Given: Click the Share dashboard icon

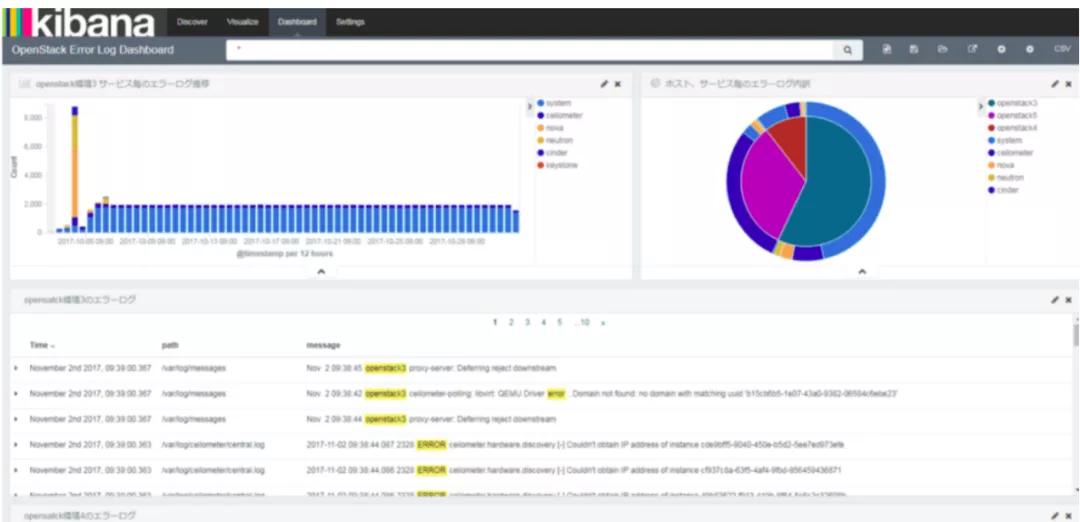Looking at the screenshot, I should (972, 50).
